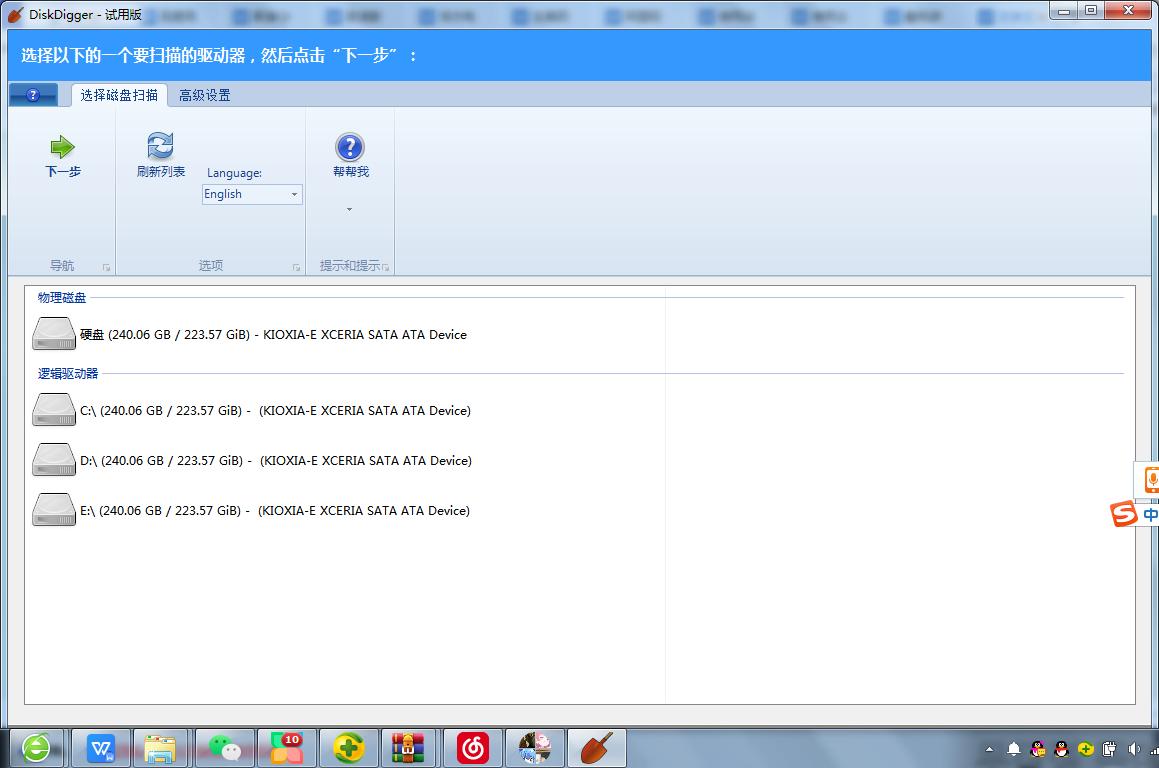Image resolution: width=1159 pixels, height=768 pixels.
Task: Expand the arrow below the 帮帮我 button
Action: pos(349,210)
